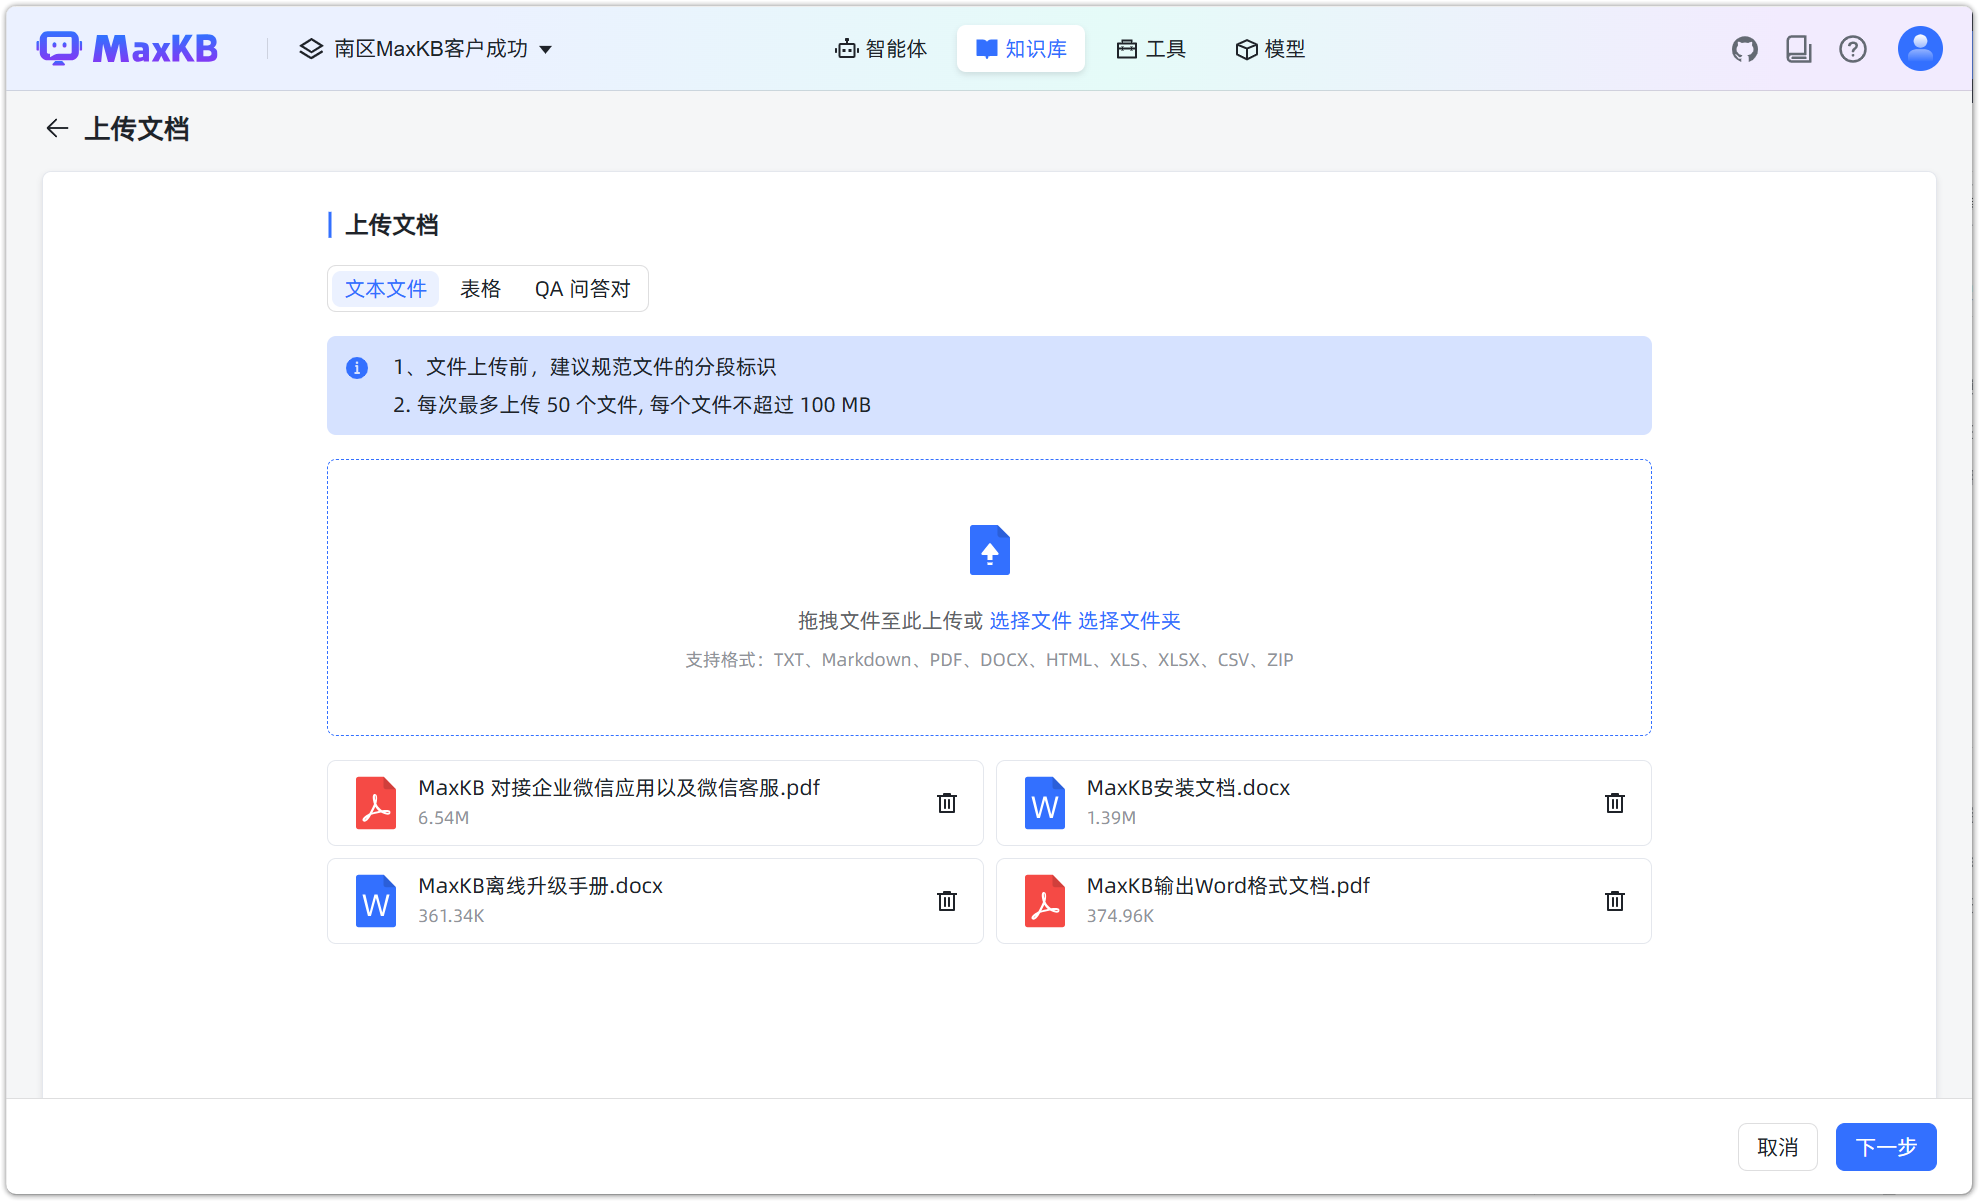Open the documentation book icon

point(1799,49)
